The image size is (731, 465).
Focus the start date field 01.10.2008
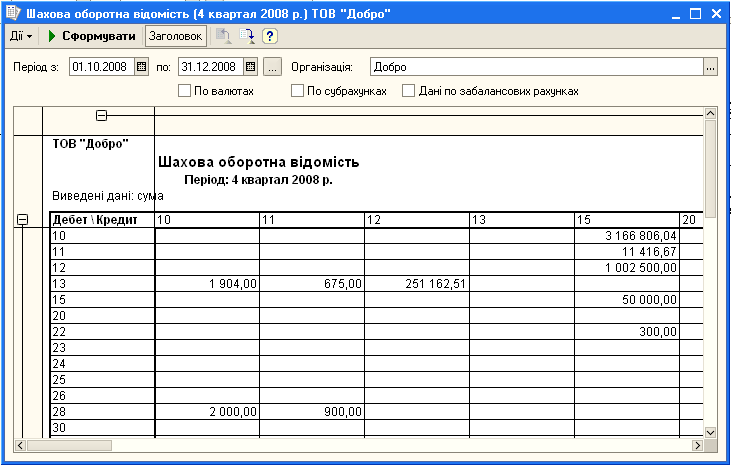[102, 67]
